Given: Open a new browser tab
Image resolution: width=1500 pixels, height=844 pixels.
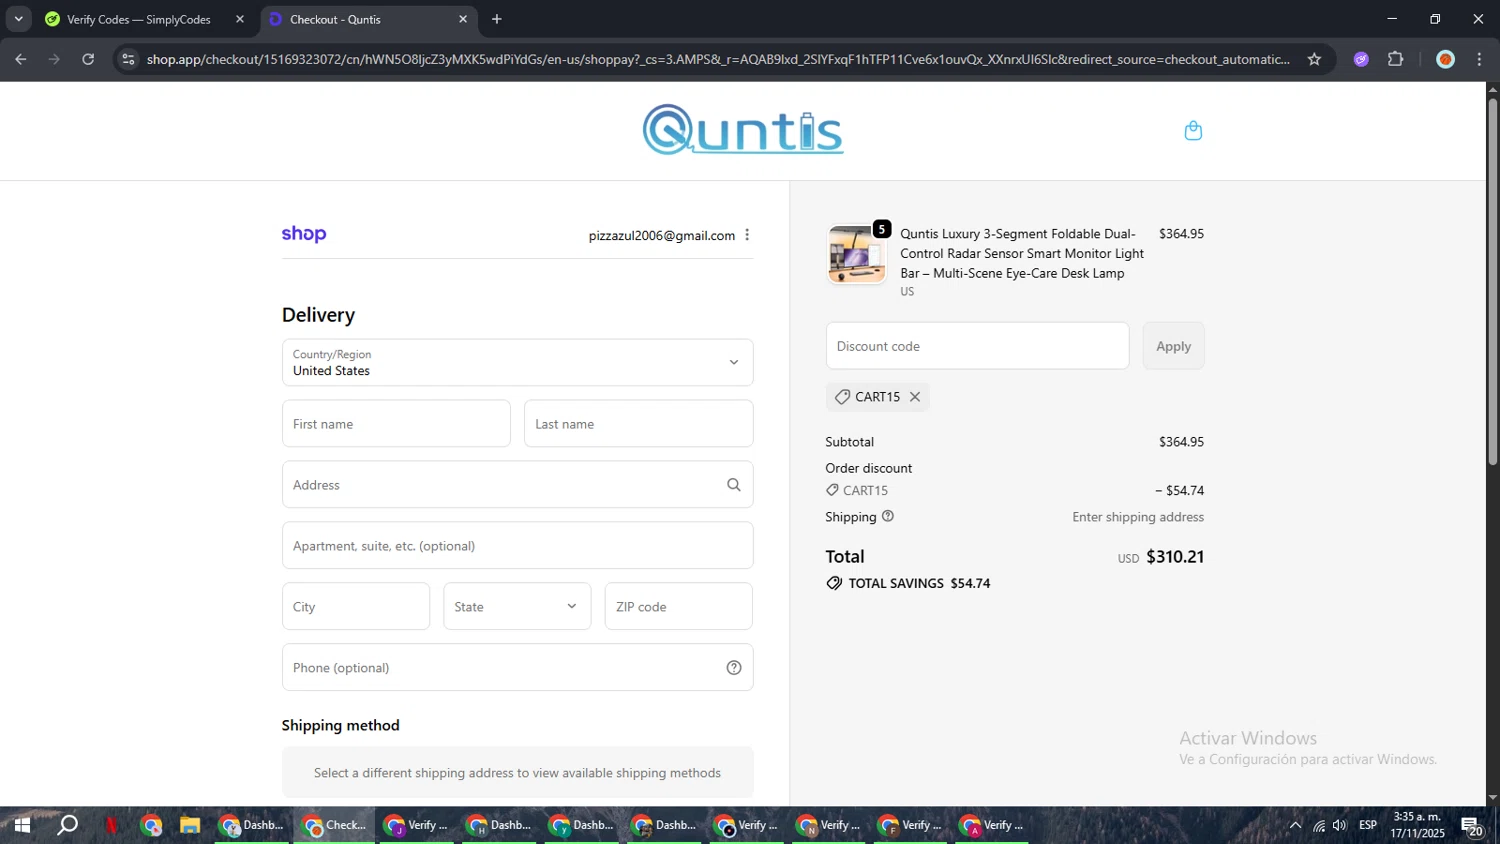Looking at the screenshot, I should pyautogui.click(x=497, y=19).
